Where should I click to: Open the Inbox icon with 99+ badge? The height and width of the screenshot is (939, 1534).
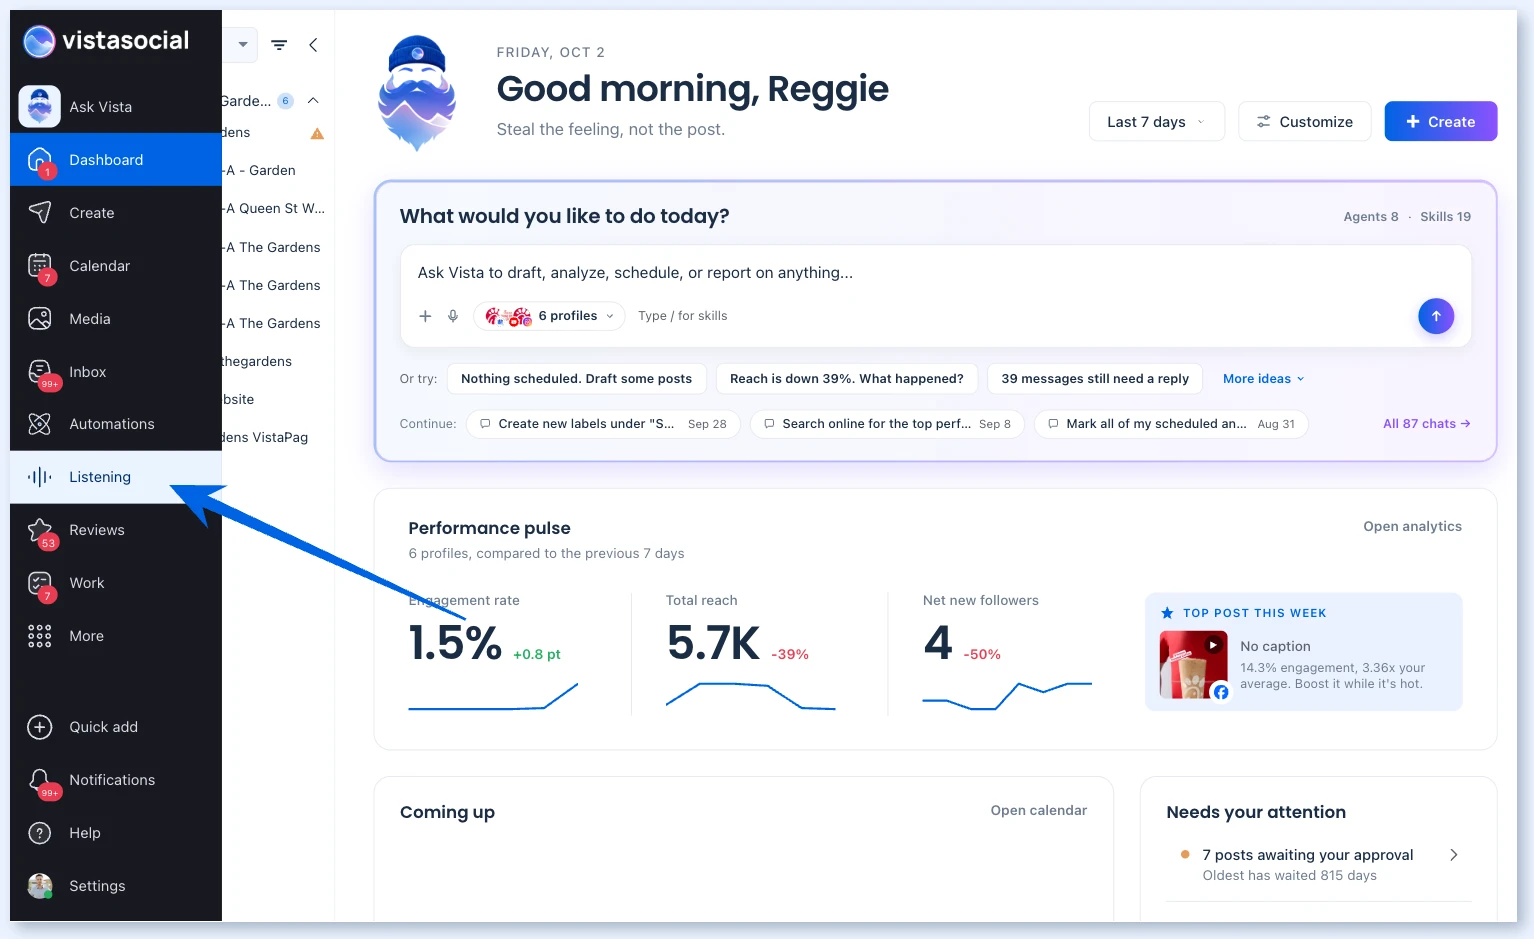click(x=40, y=372)
